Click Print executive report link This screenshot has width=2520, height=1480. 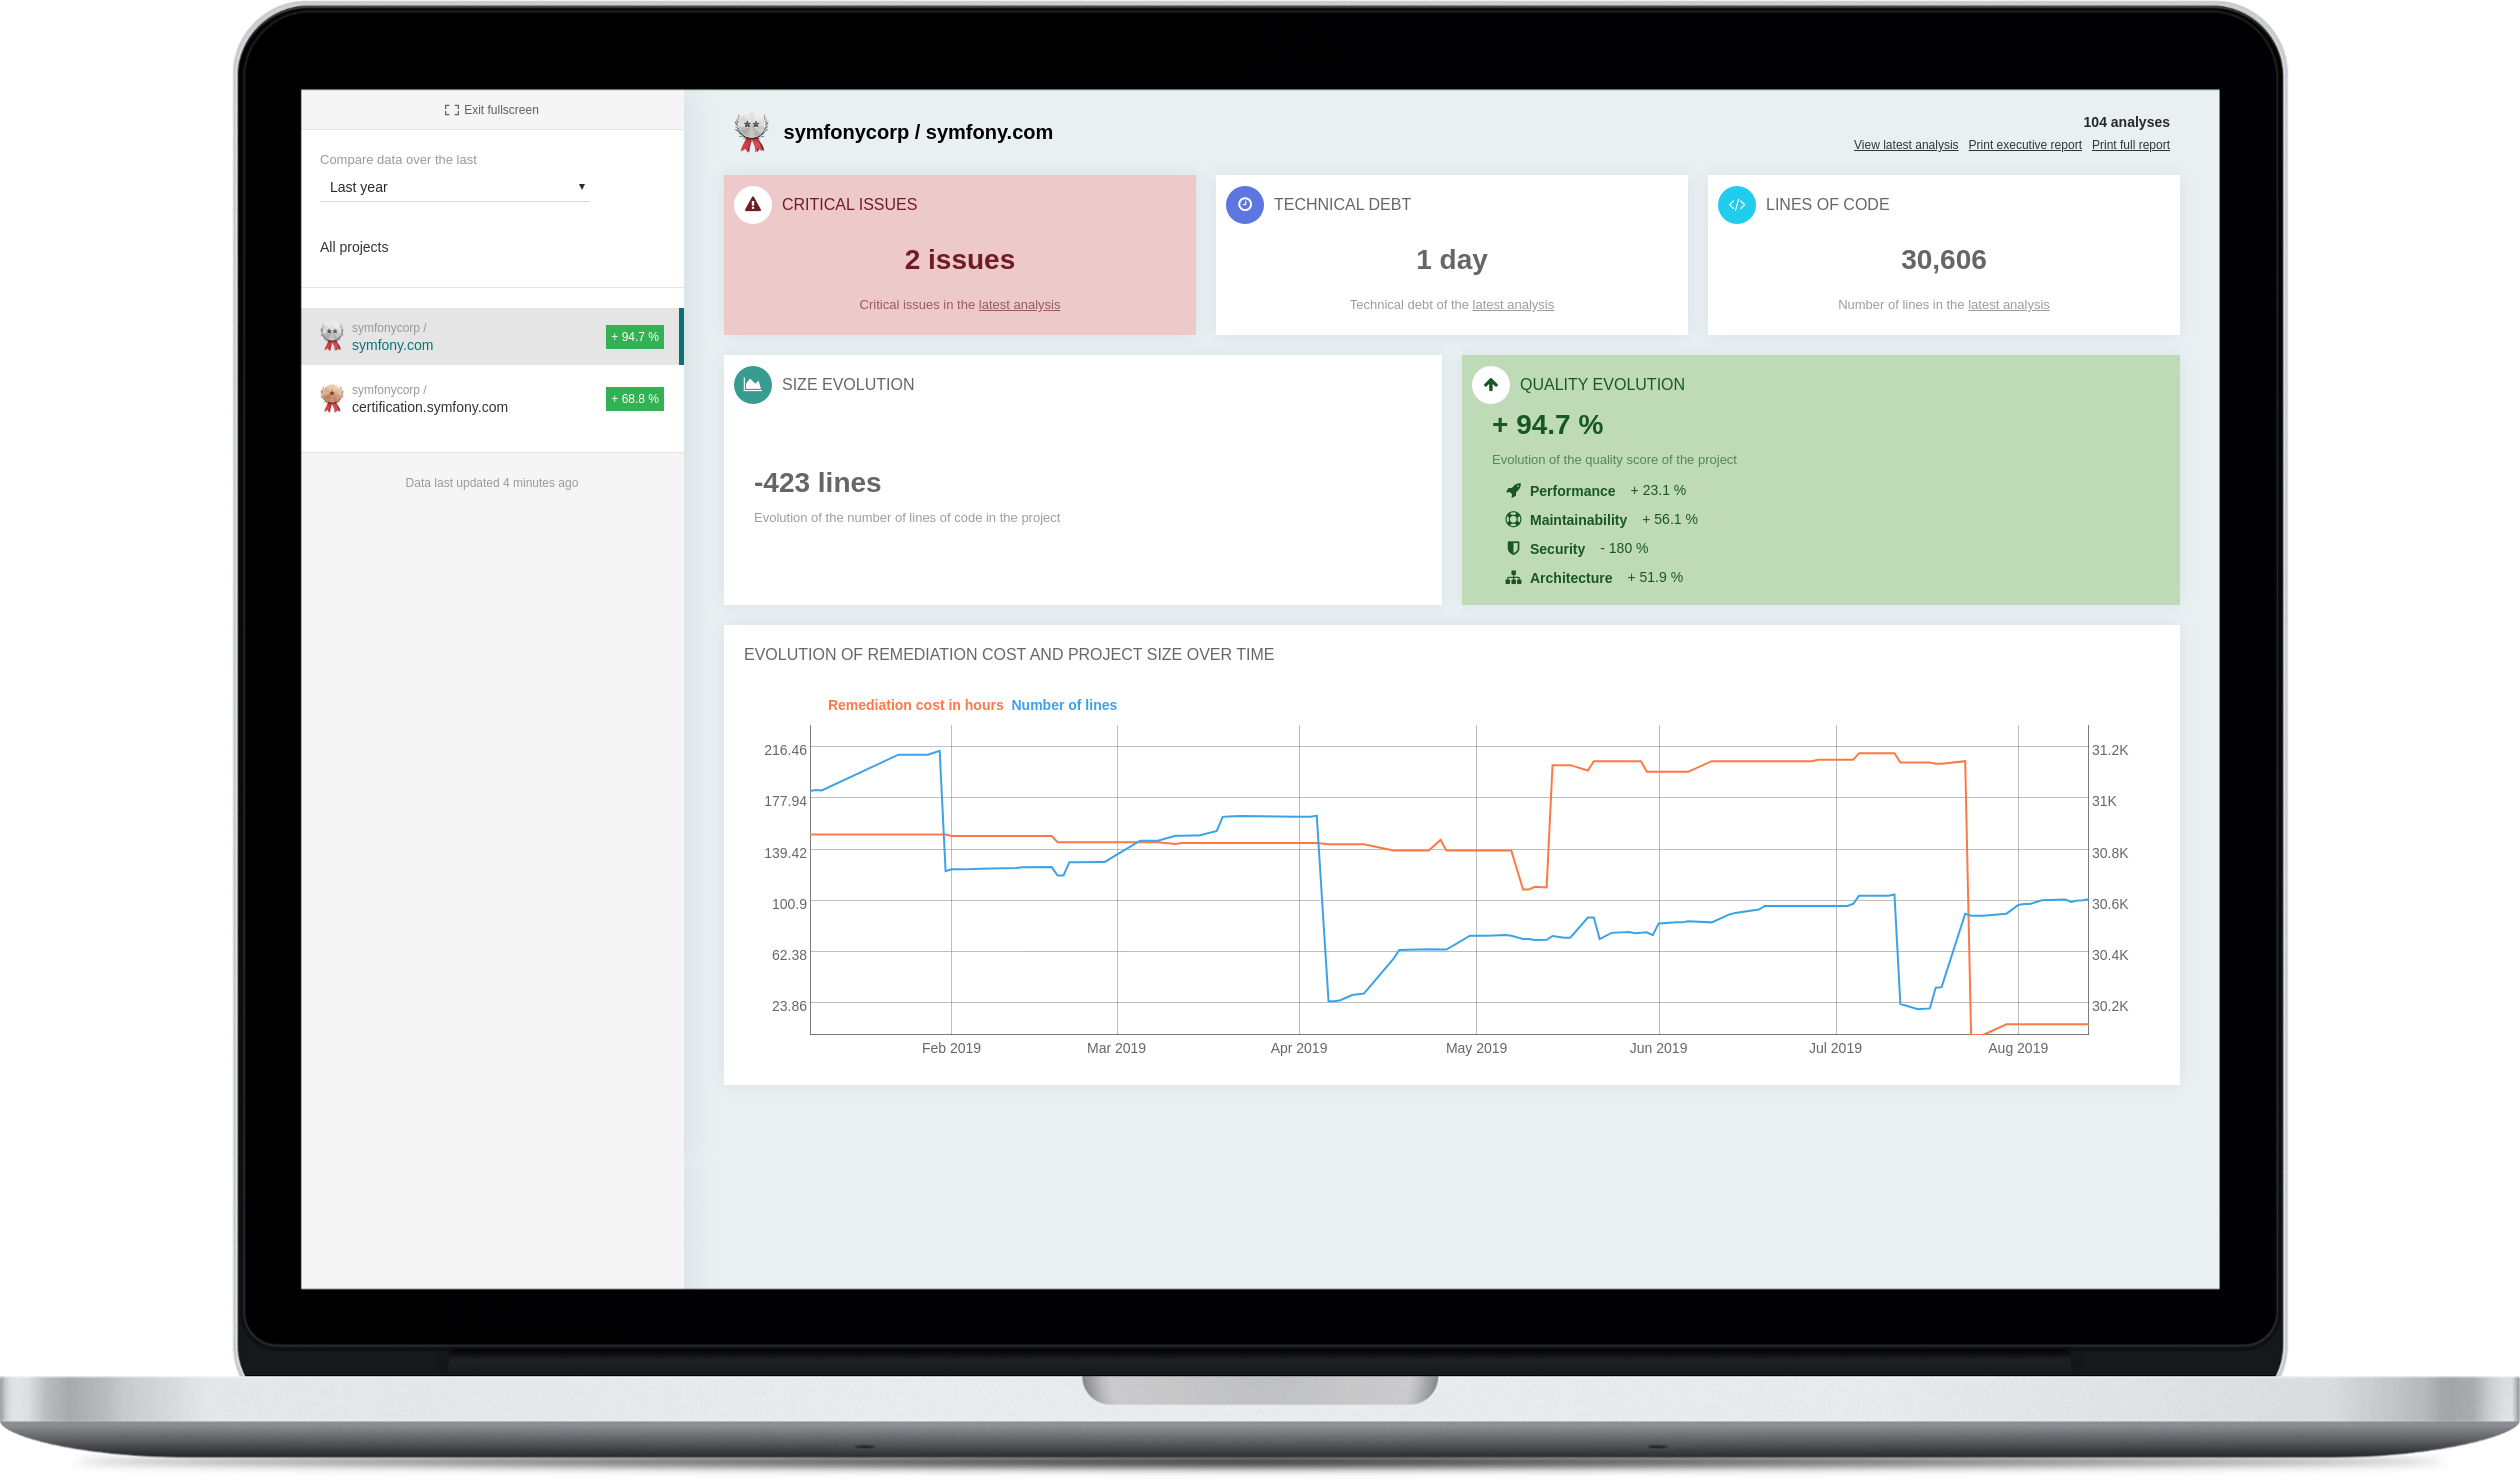[2024, 145]
